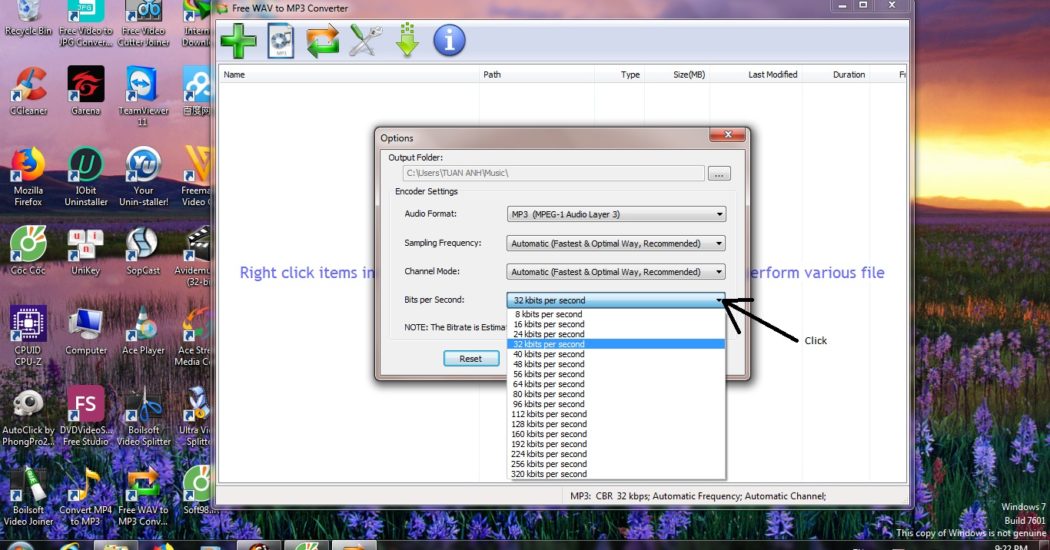Click the orange-green convert arrows icon
This screenshot has width=1050, height=550.
tap(322, 41)
